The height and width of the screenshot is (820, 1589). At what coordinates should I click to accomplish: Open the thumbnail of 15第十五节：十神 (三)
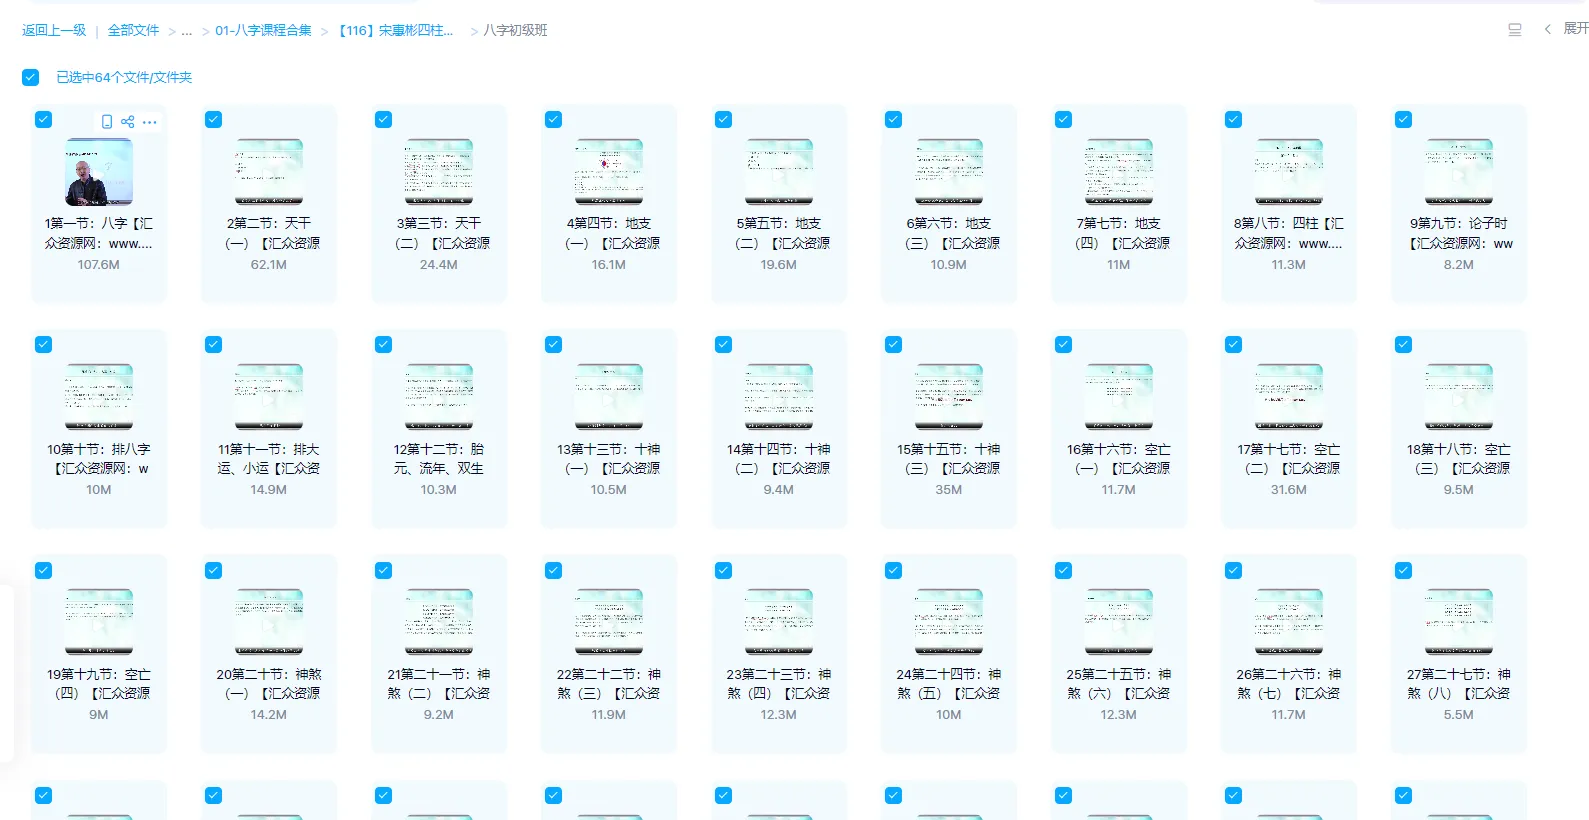pyautogui.click(x=949, y=397)
